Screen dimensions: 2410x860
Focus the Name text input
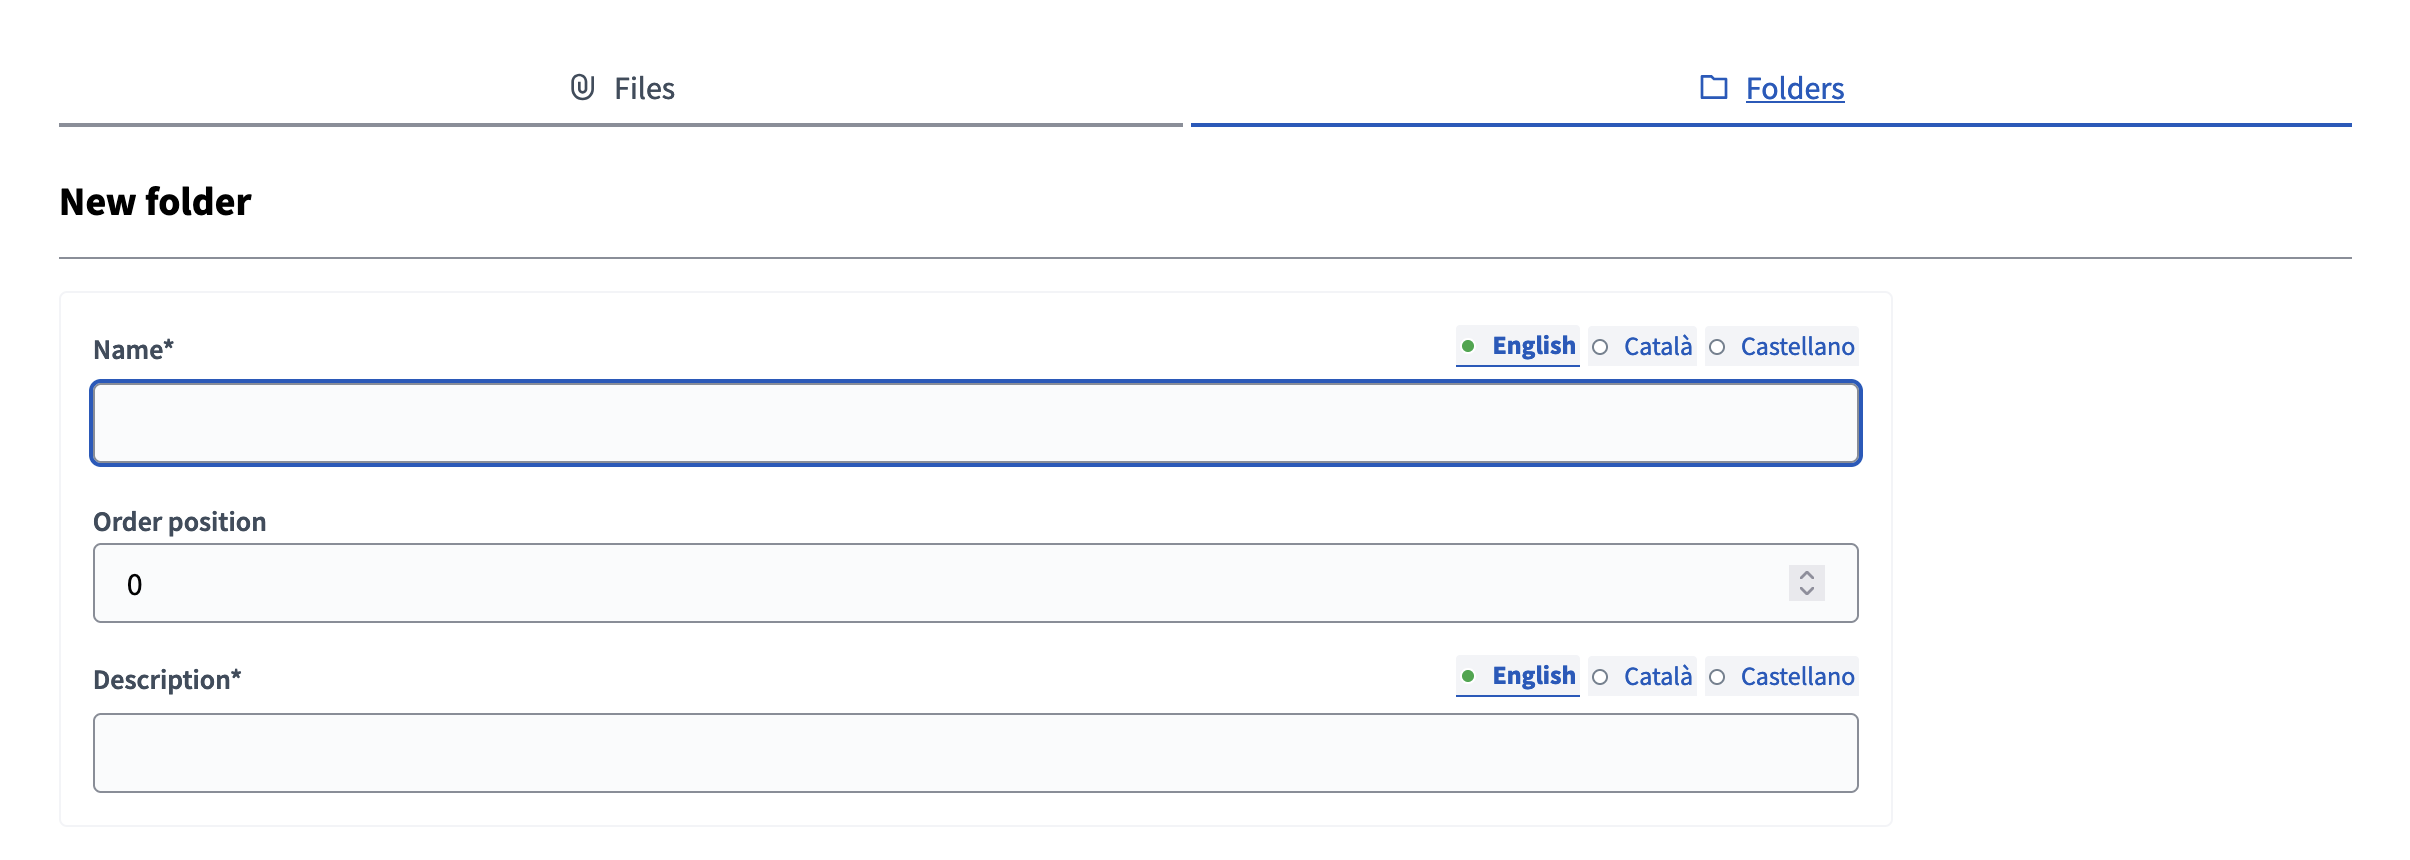(975, 423)
